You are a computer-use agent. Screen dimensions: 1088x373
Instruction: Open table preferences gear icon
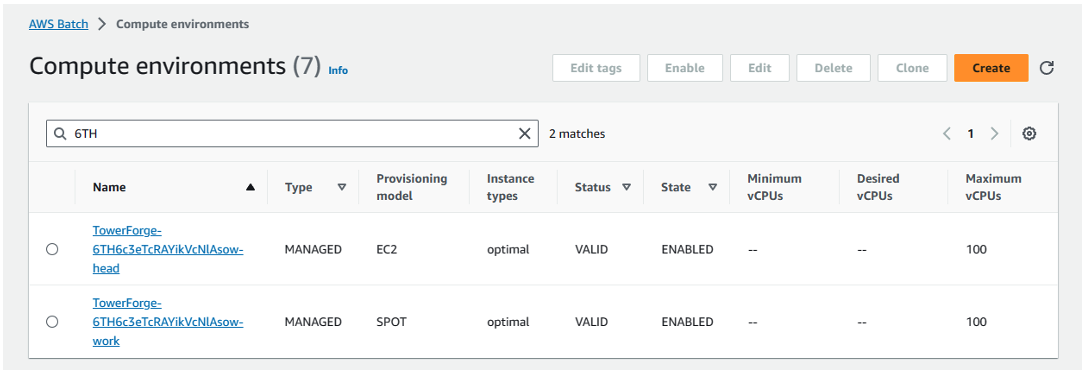click(1029, 134)
